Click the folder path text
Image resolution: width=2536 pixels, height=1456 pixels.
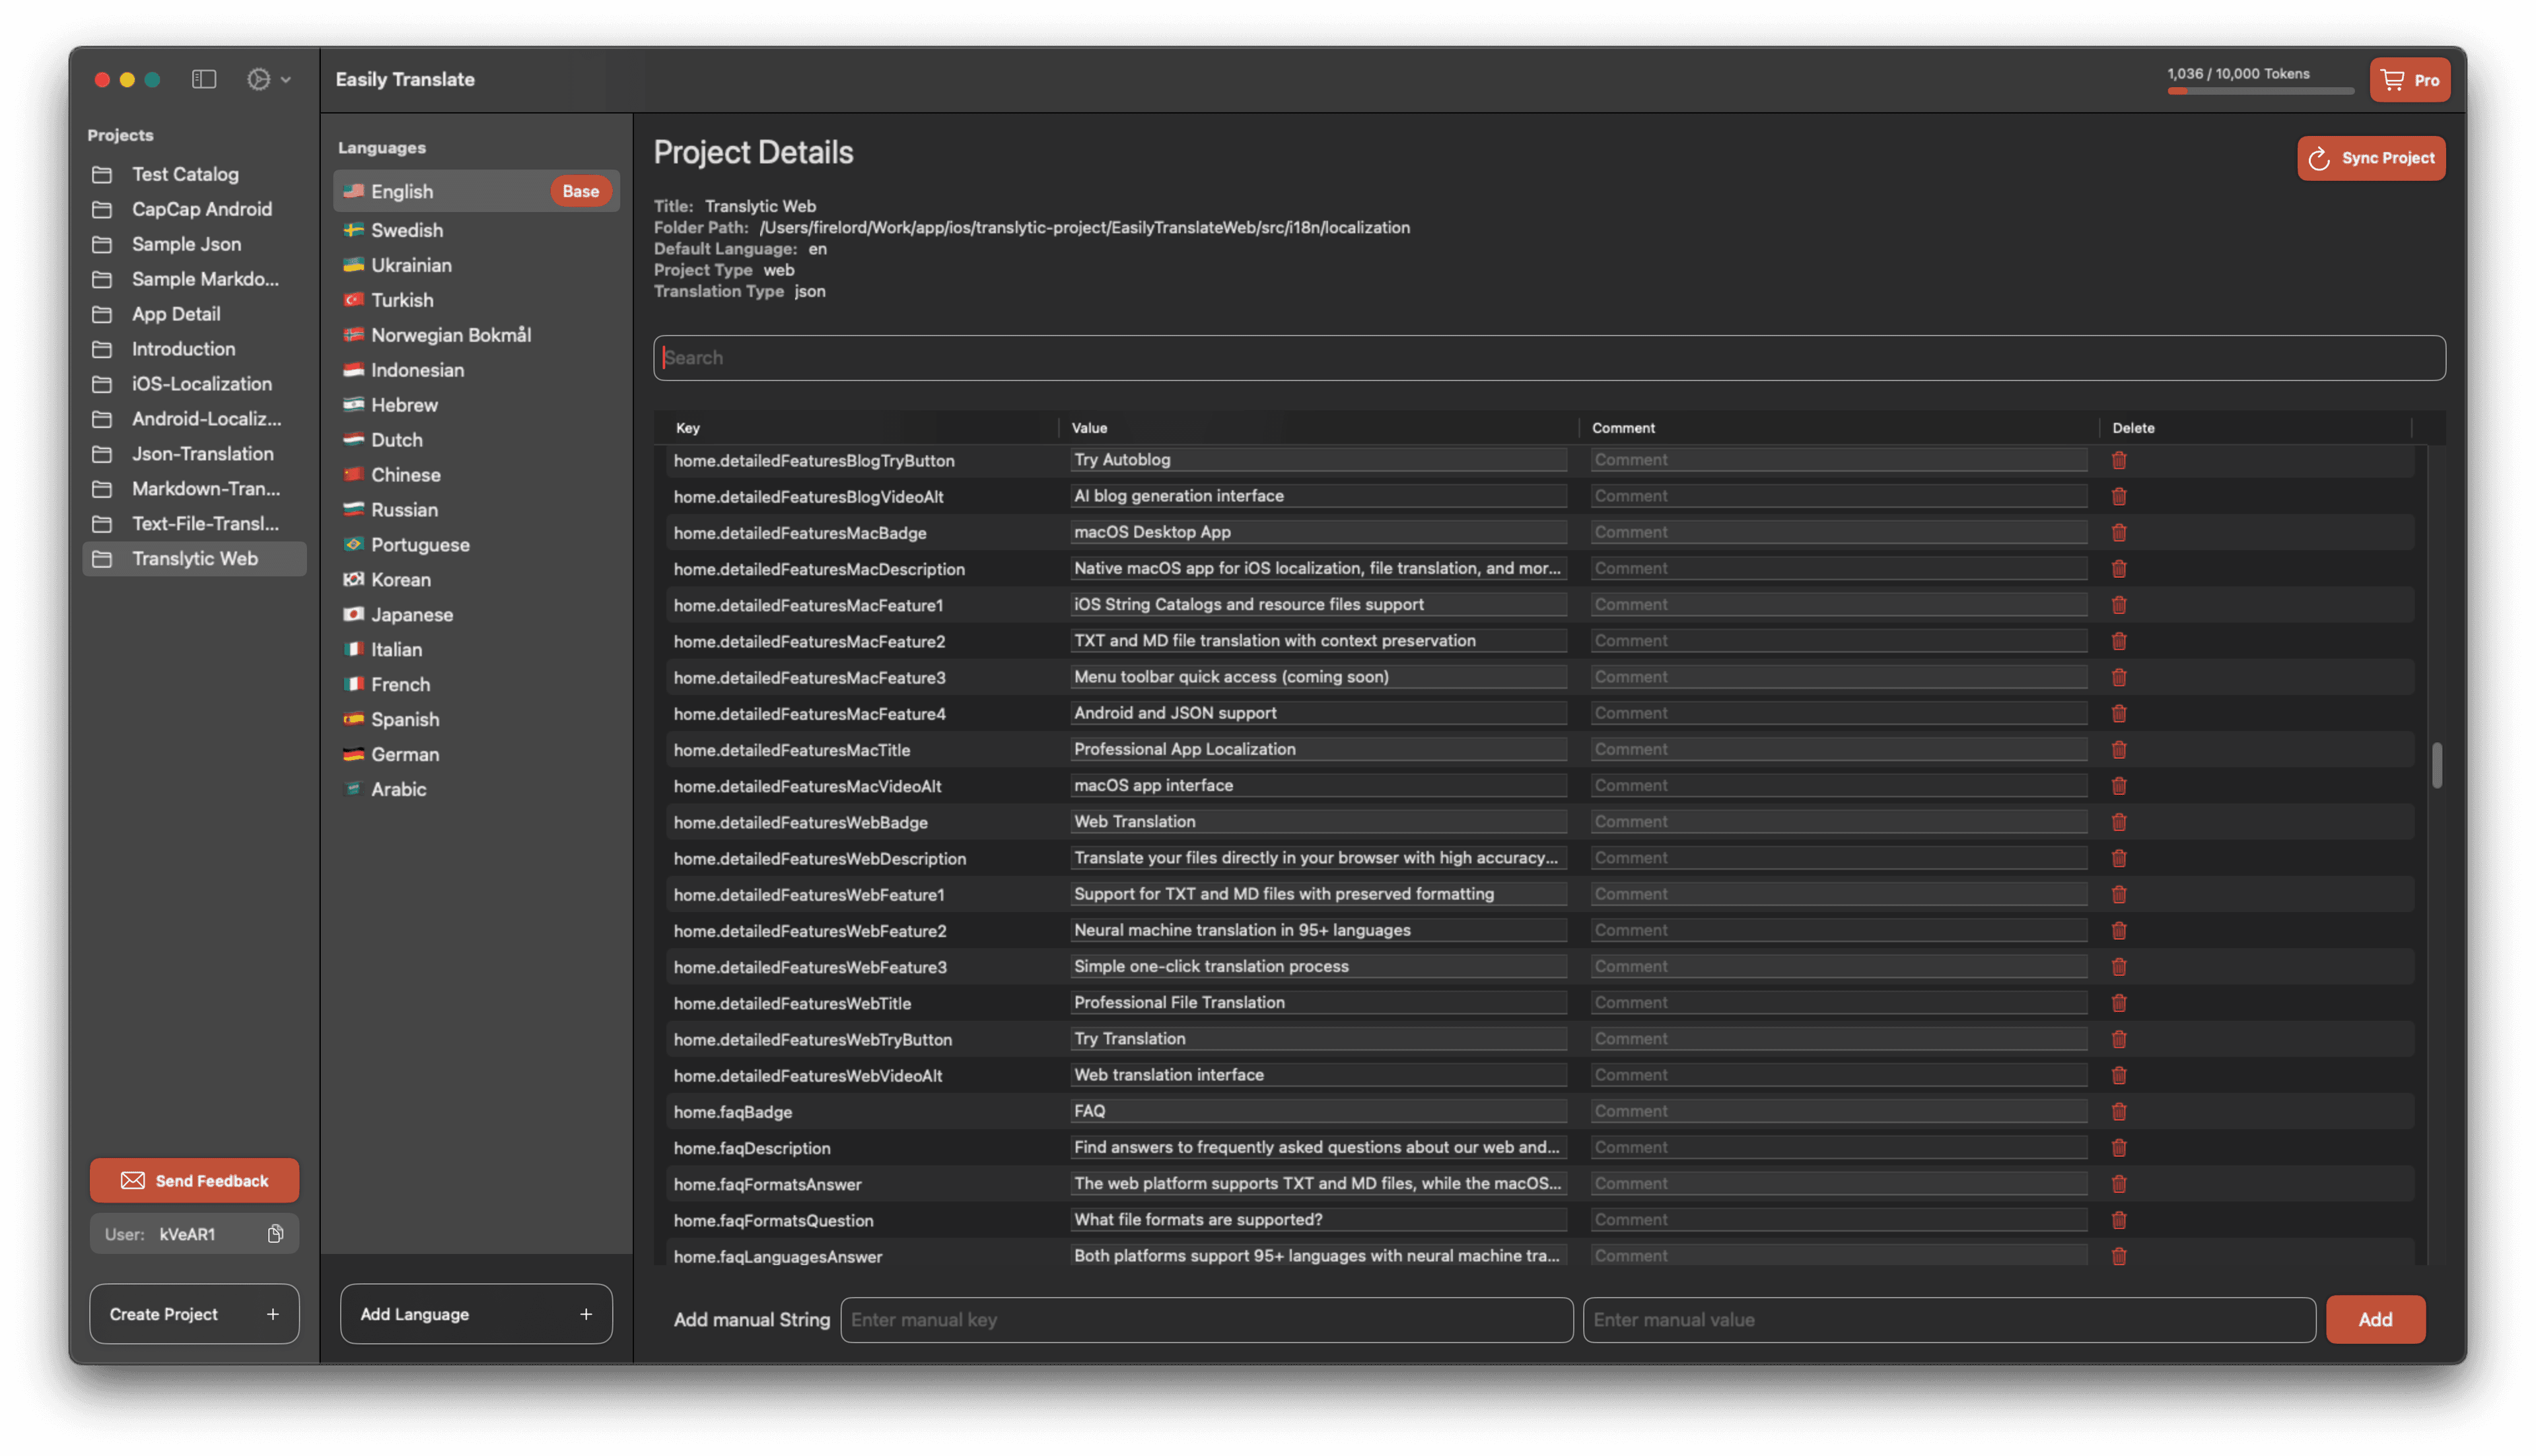pos(1084,228)
